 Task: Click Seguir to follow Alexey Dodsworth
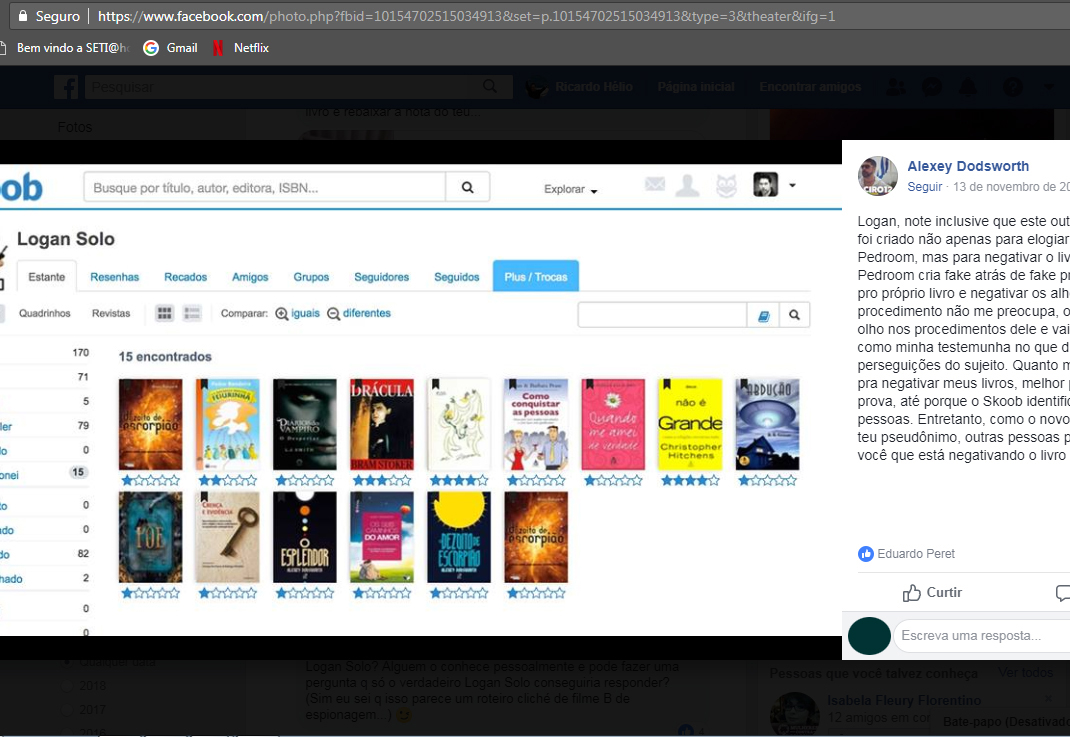point(925,186)
